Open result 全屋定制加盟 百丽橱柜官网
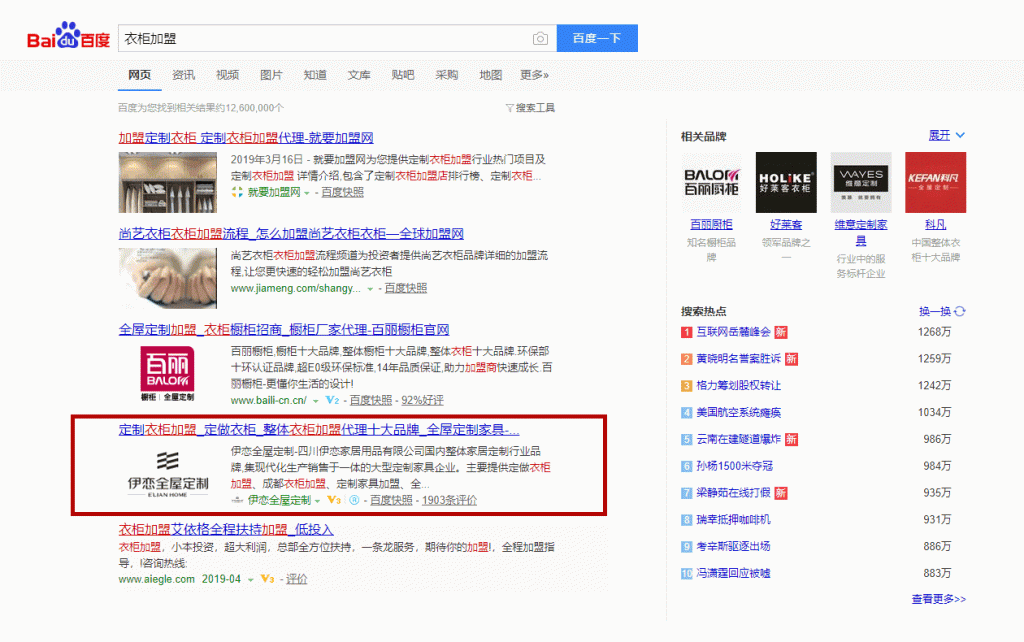Image resolution: width=1024 pixels, height=642 pixels. [x=284, y=330]
